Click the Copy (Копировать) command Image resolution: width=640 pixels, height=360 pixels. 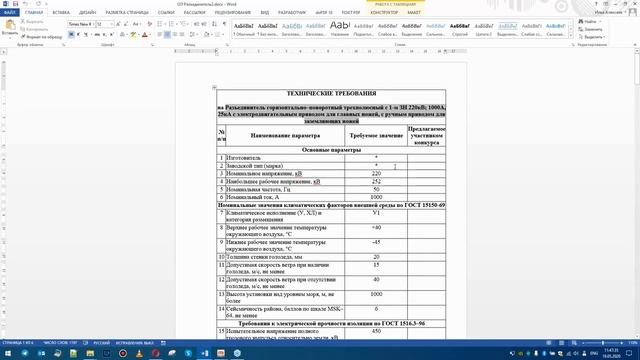coord(34,29)
